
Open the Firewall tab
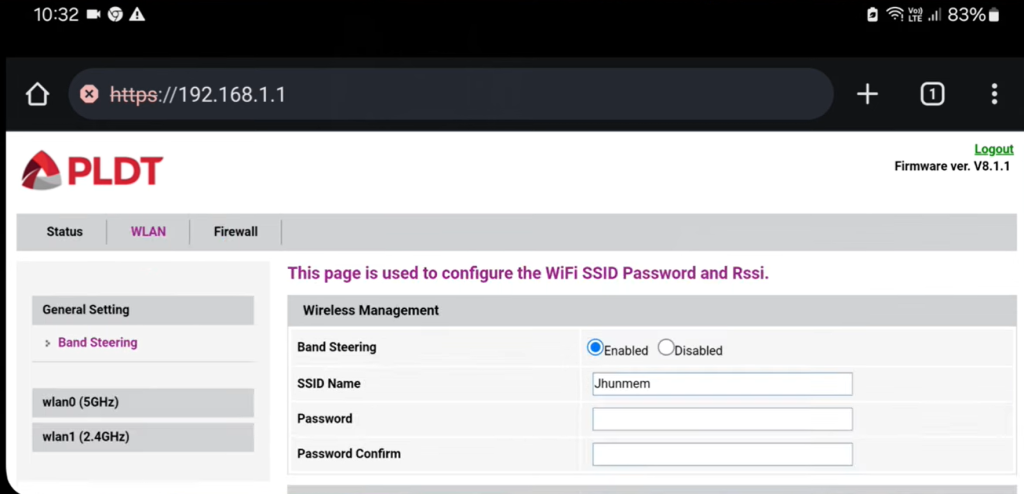236,232
